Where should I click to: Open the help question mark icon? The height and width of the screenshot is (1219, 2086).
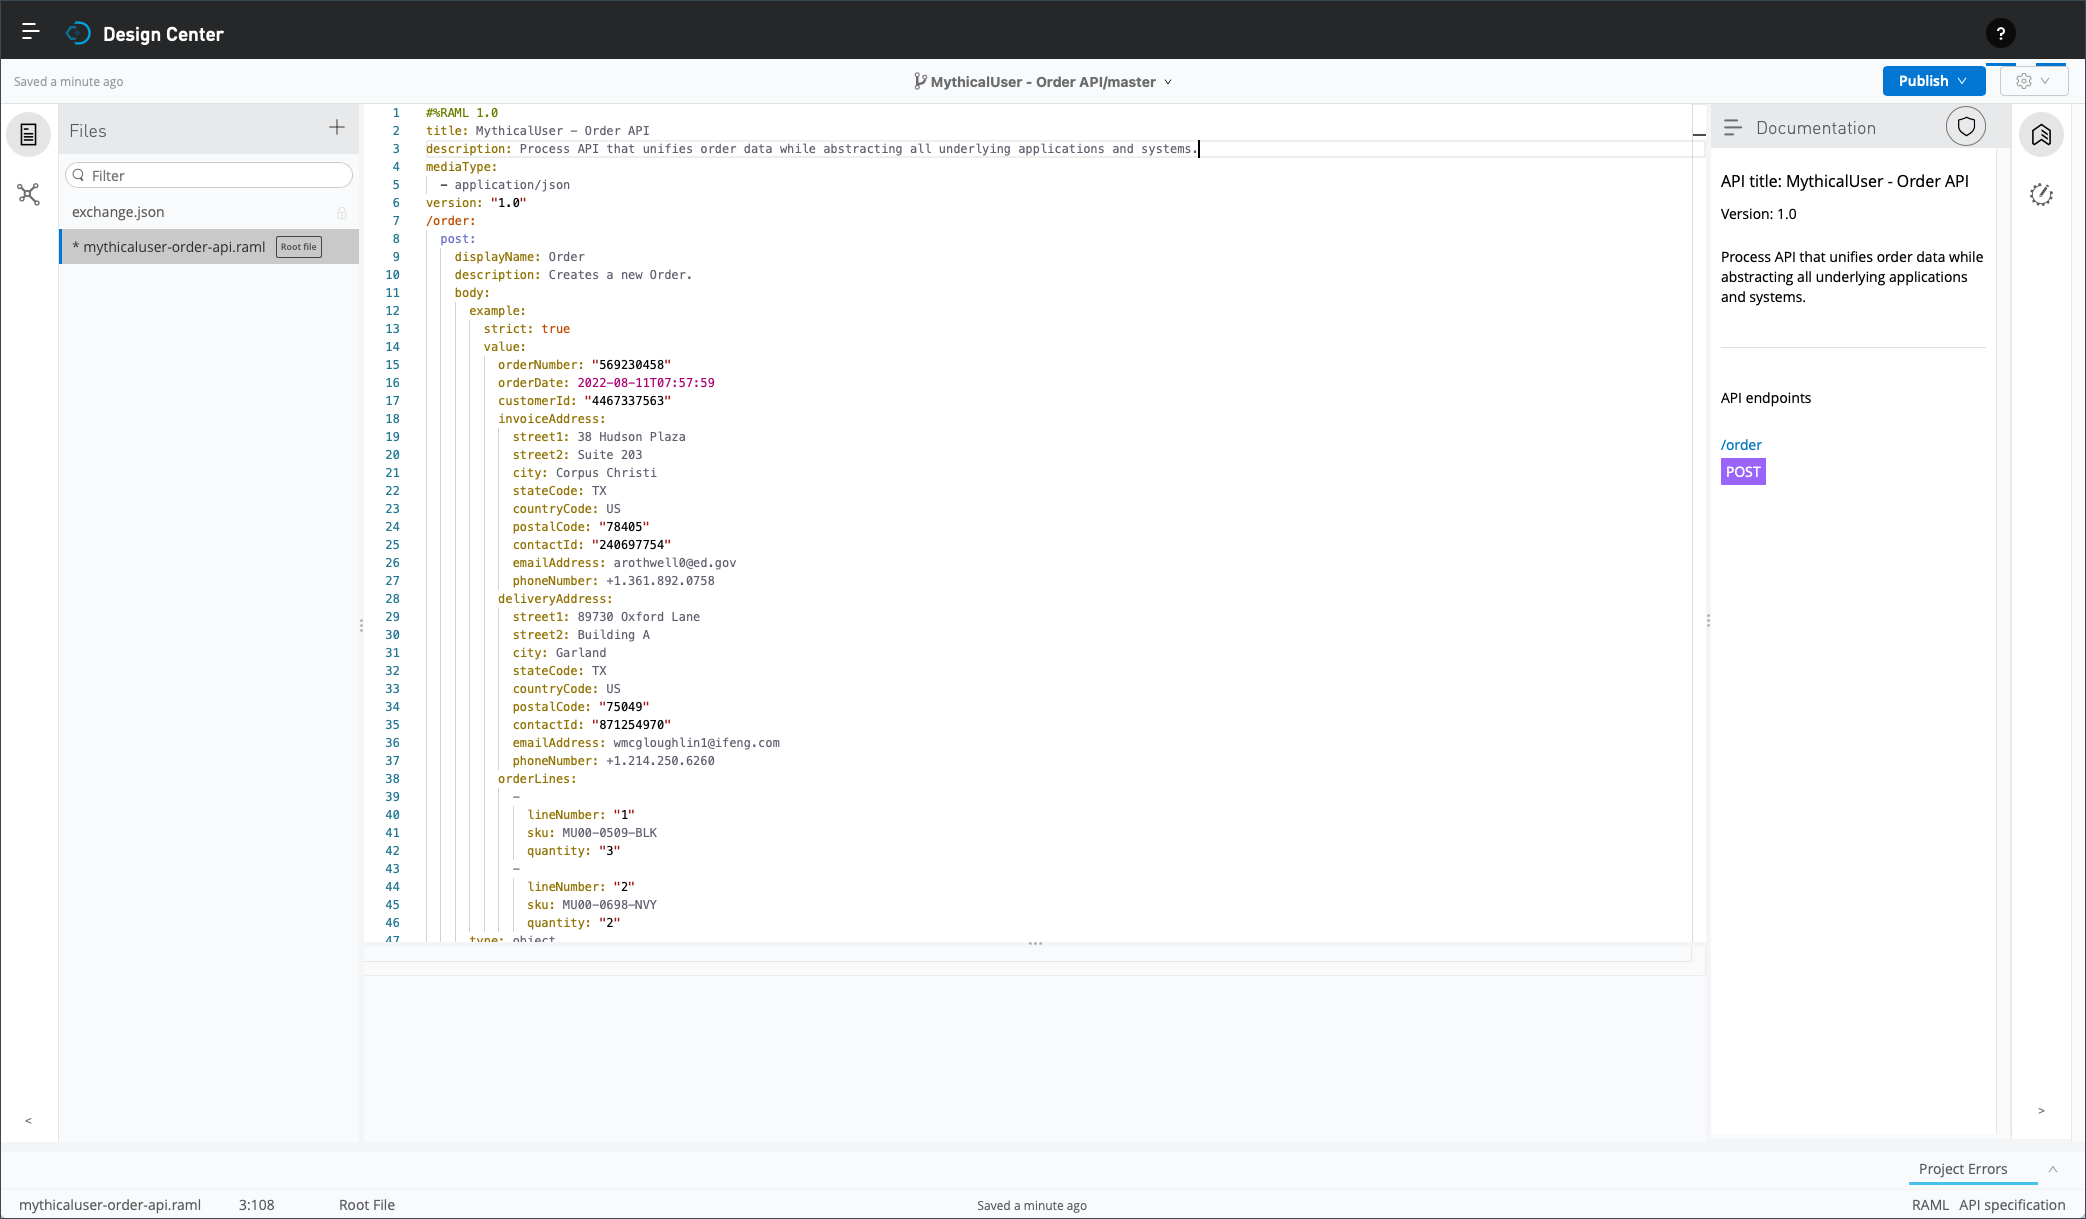click(2000, 33)
